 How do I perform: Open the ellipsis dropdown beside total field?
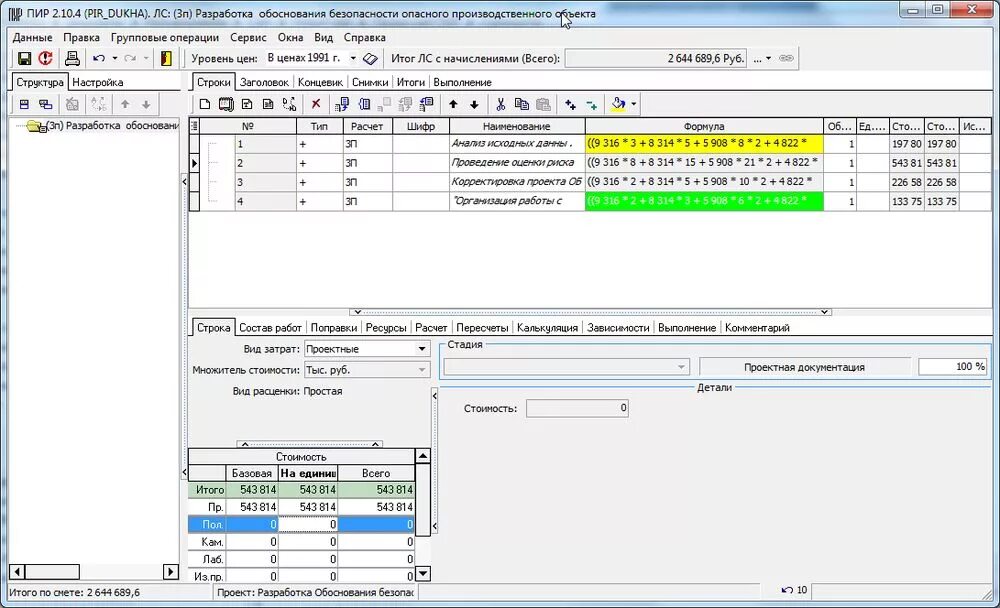coord(762,58)
